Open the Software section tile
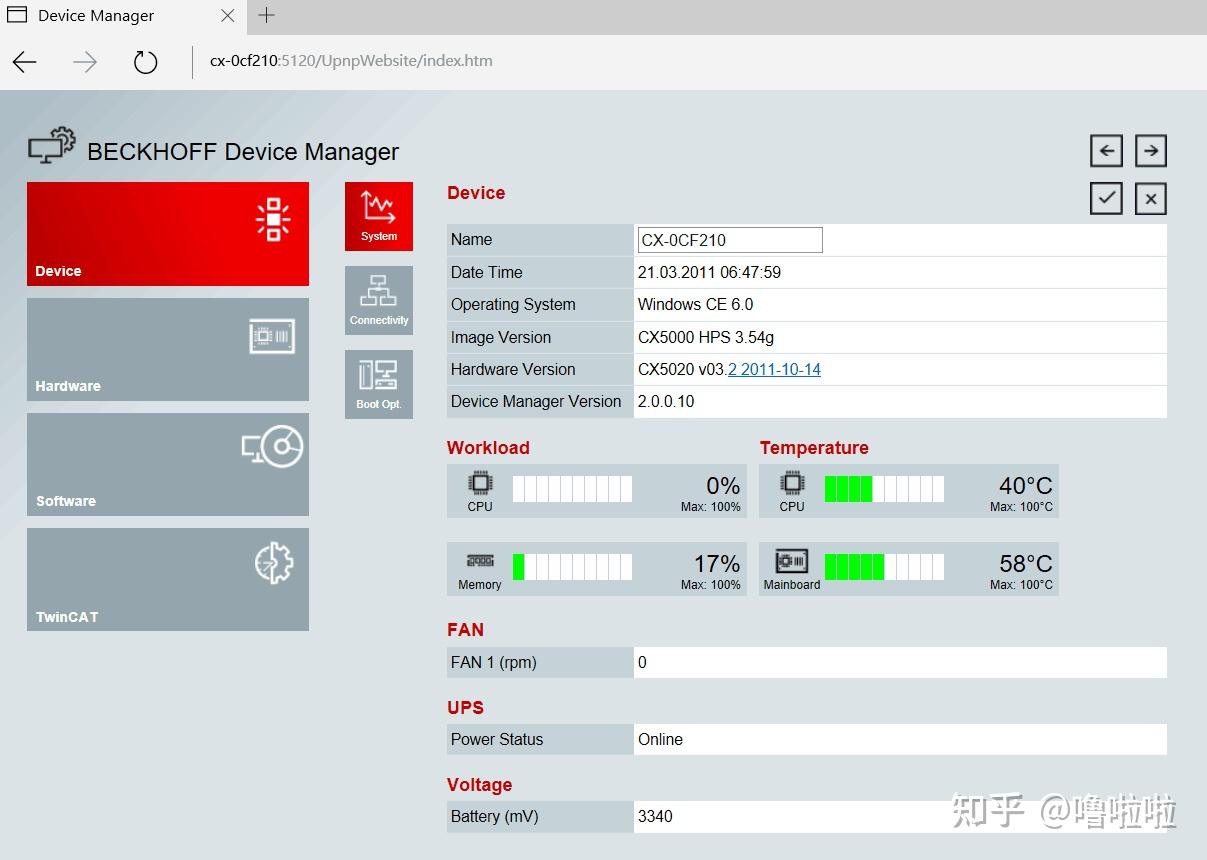Screen dimensions: 1207x860 point(167,464)
